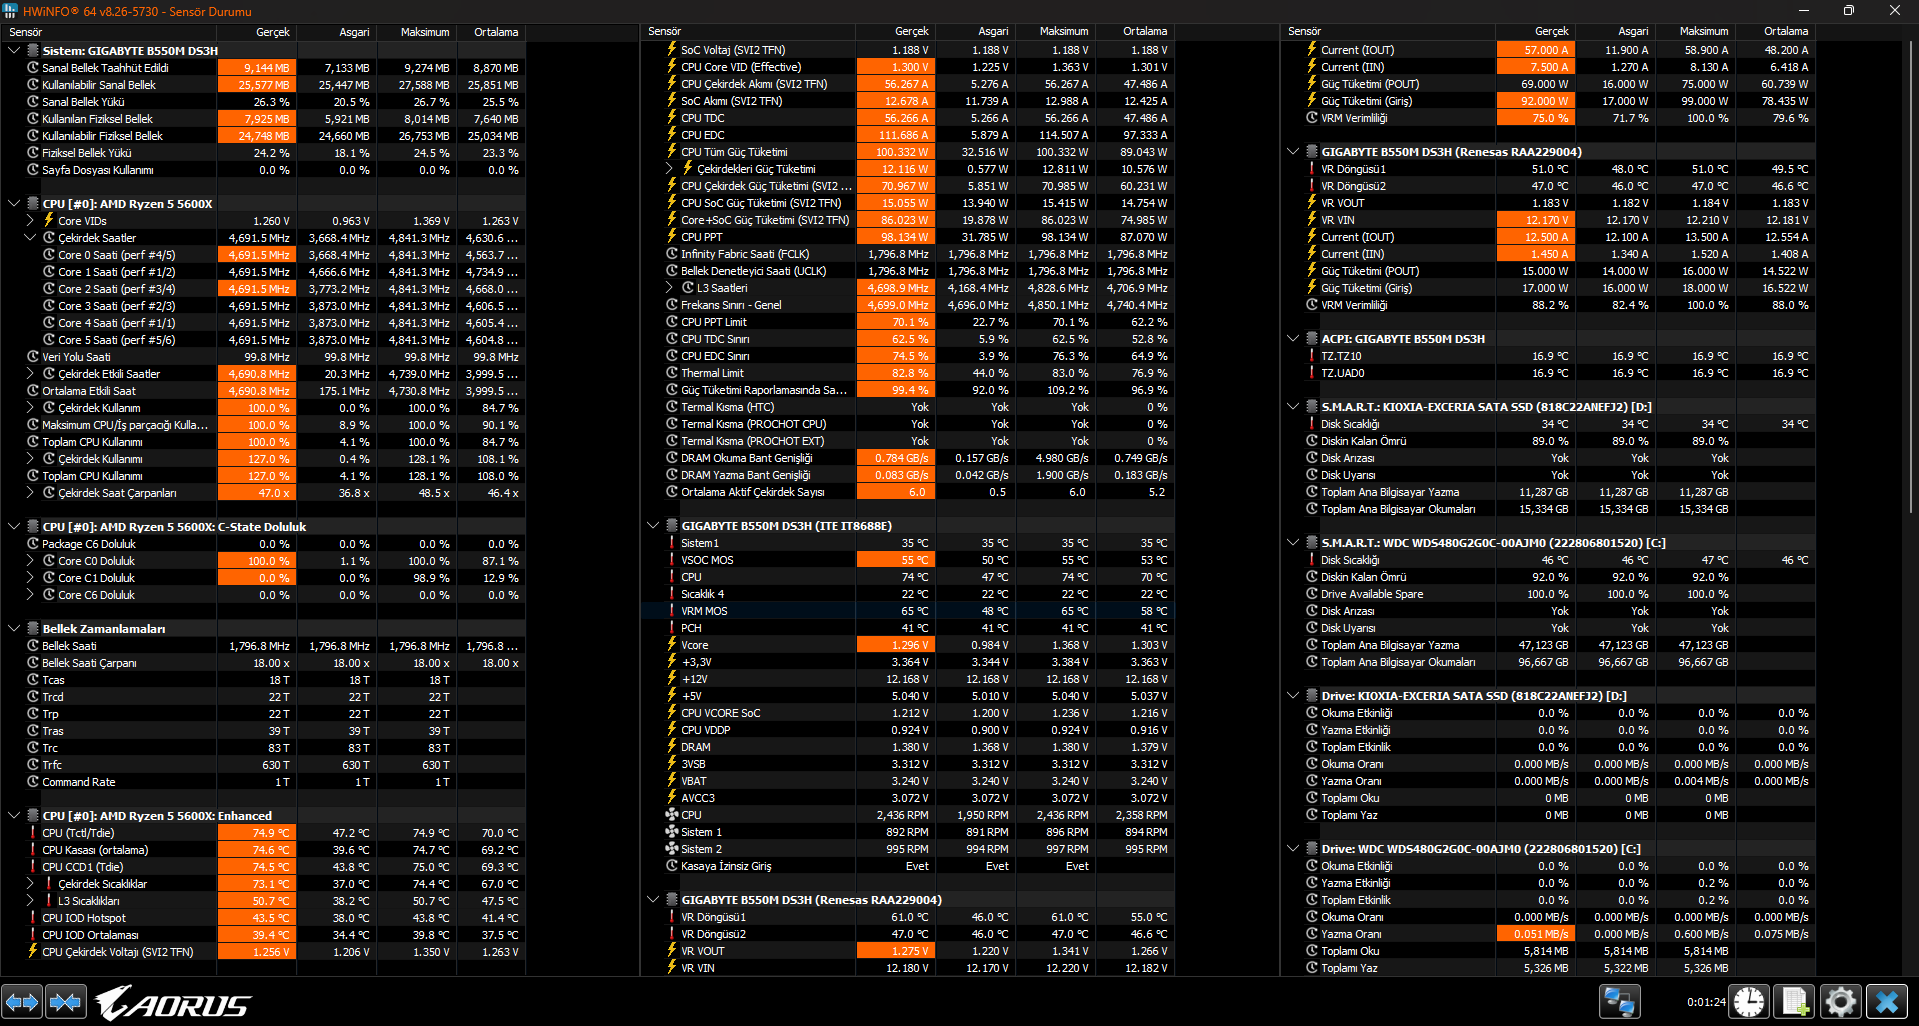This screenshot has height=1026, width=1919.
Task: Close sensors with the blue X button
Action: tap(1887, 1001)
